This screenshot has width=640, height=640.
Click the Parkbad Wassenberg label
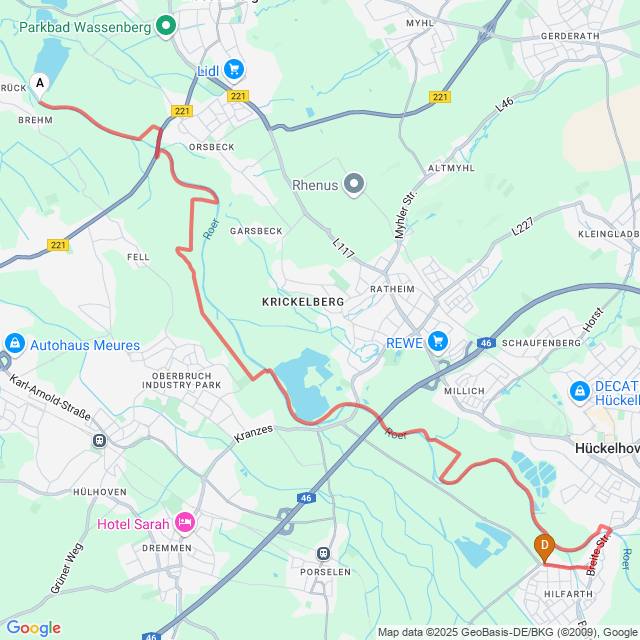pyautogui.click(x=85, y=27)
